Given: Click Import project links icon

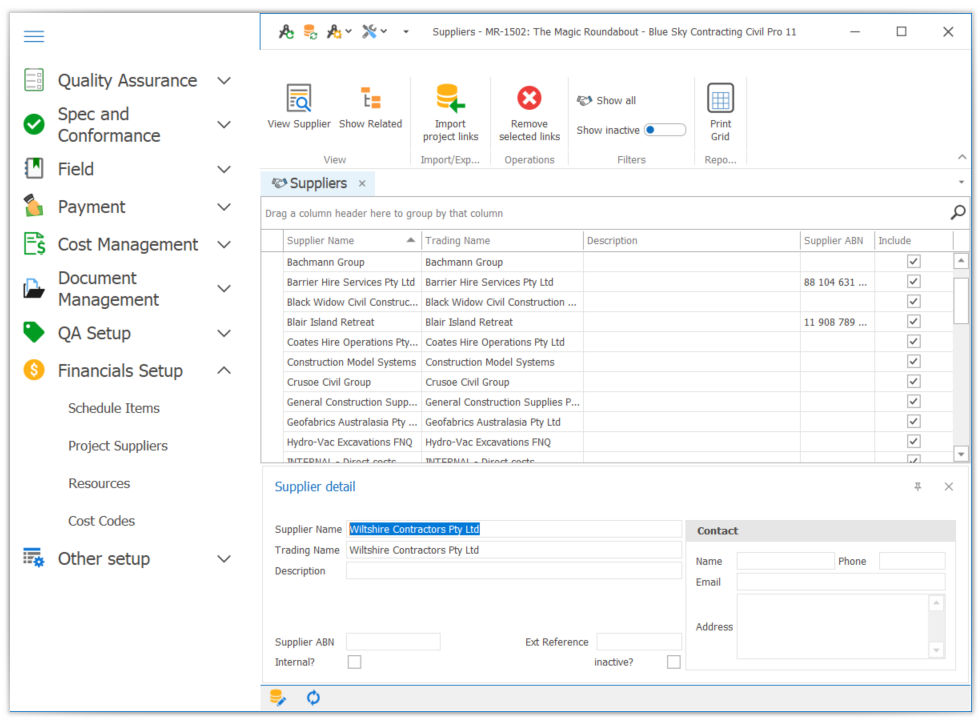Looking at the screenshot, I should click(450, 99).
